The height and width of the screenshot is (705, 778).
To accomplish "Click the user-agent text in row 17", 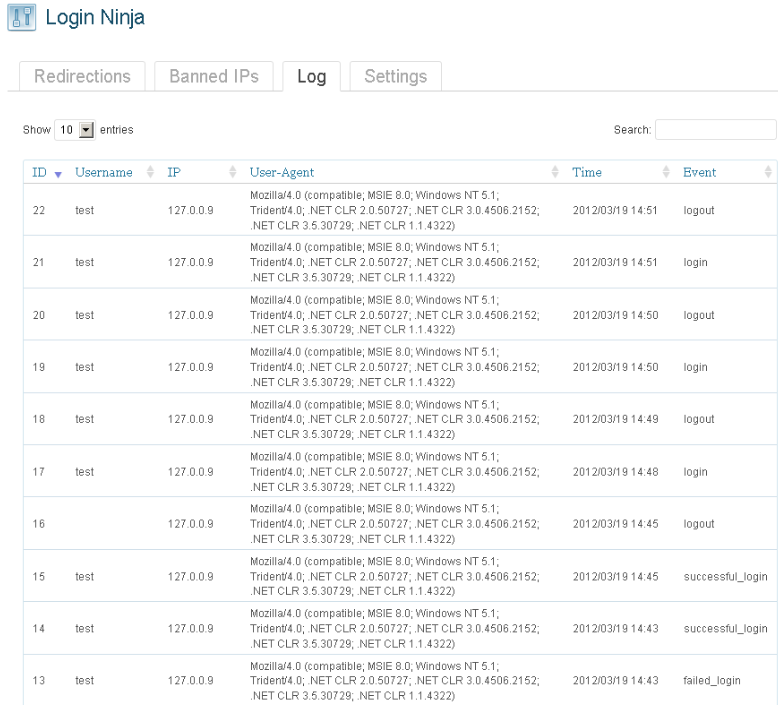I will pyautogui.click(x=394, y=472).
